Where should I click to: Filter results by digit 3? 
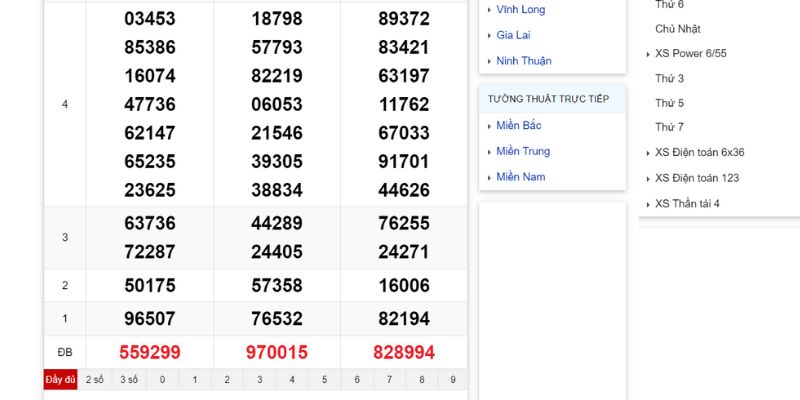pyautogui.click(x=259, y=380)
